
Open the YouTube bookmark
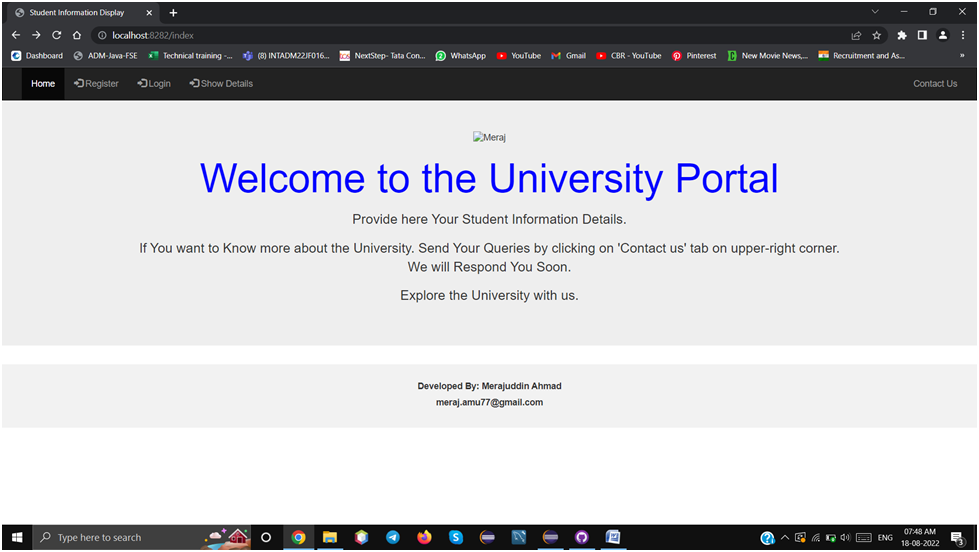pyautogui.click(x=519, y=56)
